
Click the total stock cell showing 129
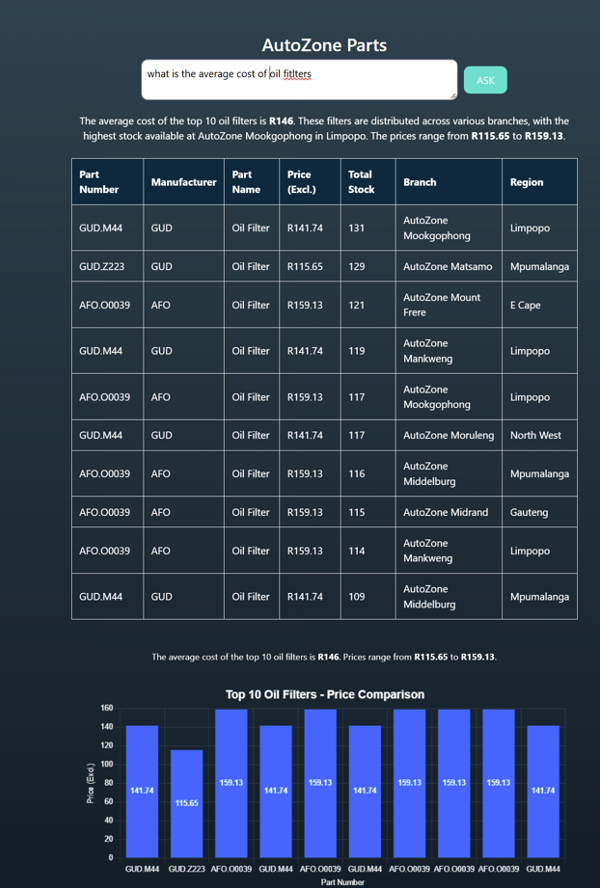click(368, 266)
